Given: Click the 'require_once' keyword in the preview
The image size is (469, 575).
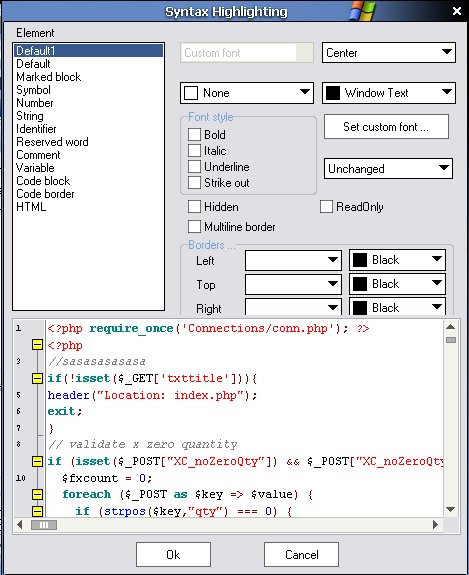Looking at the screenshot, I should 131,328.
